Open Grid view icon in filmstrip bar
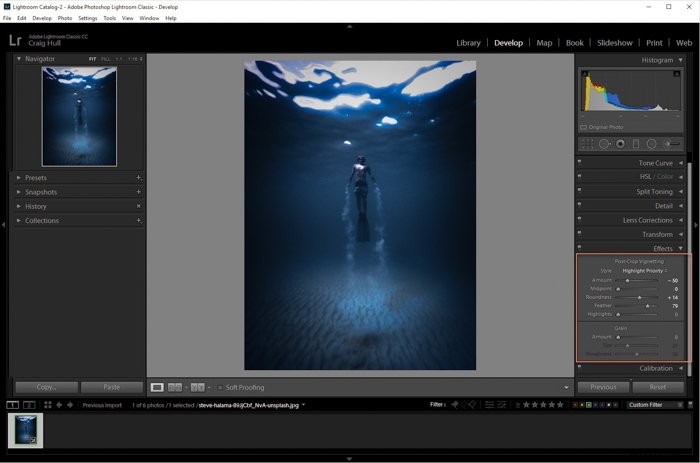The width and height of the screenshot is (700, 463). 48,405
